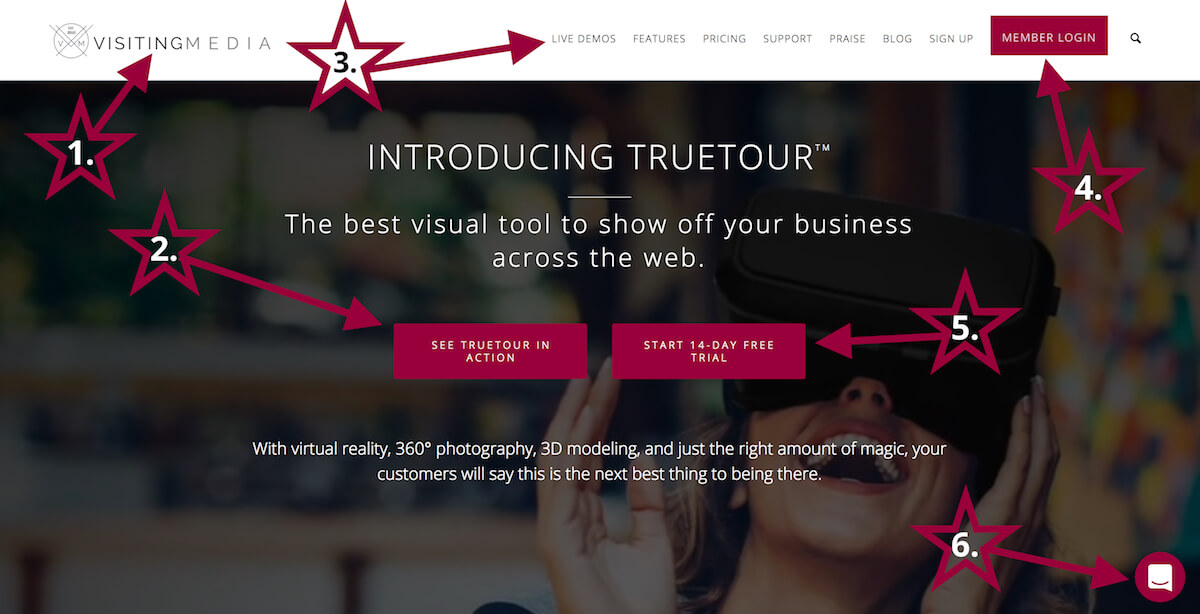Click See TrueTour in Action button
Screen dimensions: 1200x614
click(490, 351)
